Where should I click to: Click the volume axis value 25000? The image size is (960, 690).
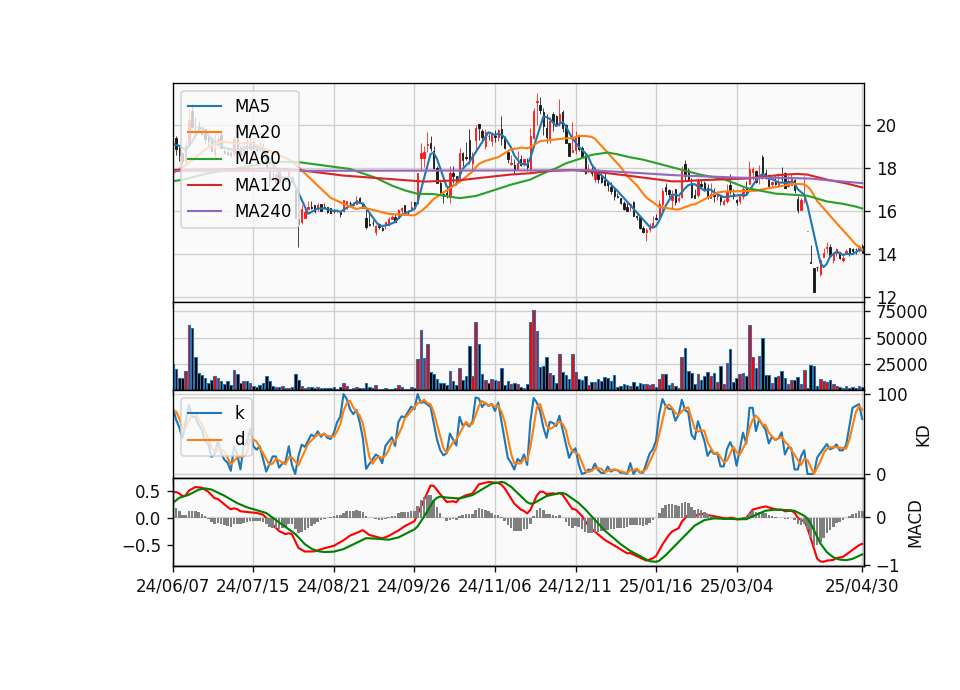click(x=901, y=365)
